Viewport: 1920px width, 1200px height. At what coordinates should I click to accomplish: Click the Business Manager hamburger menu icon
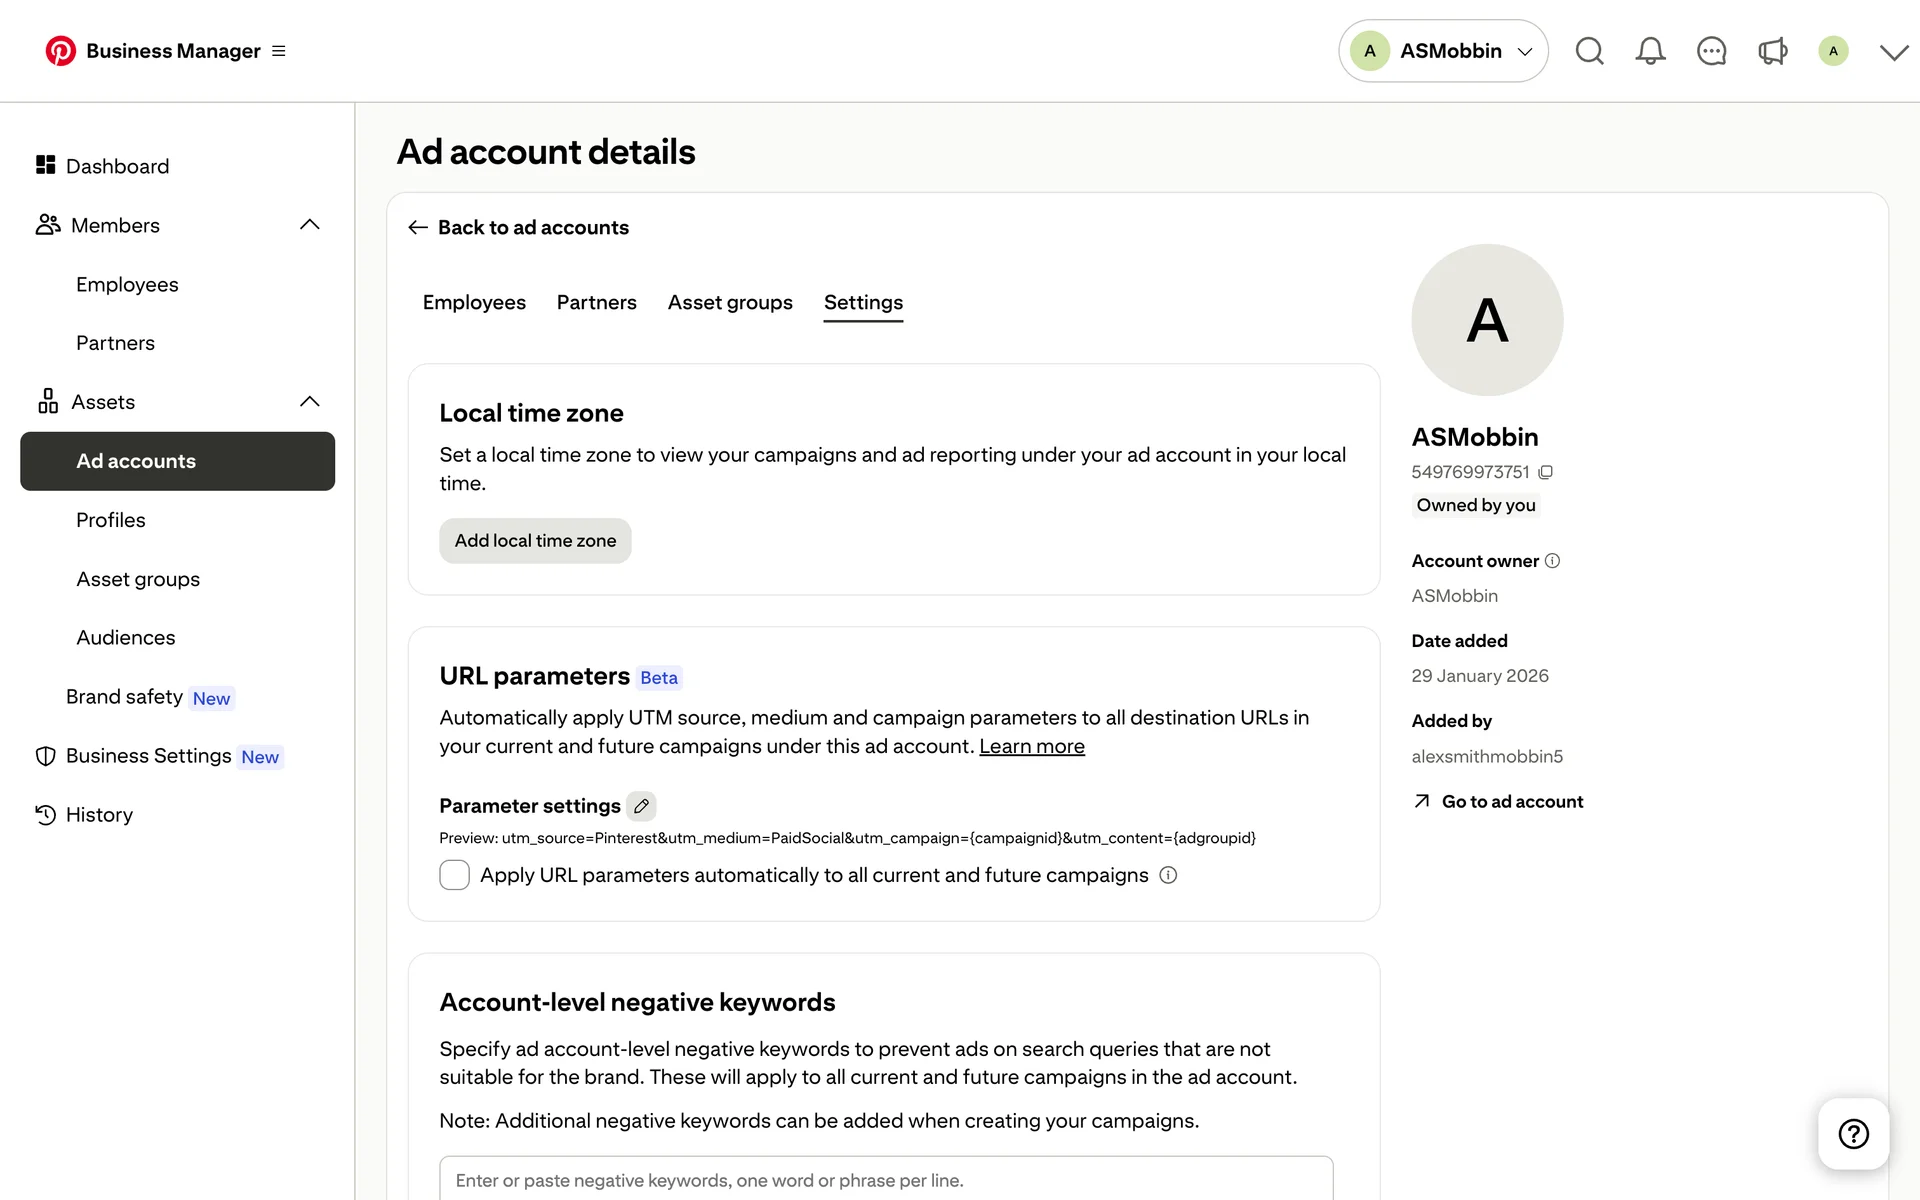[279, 51]
